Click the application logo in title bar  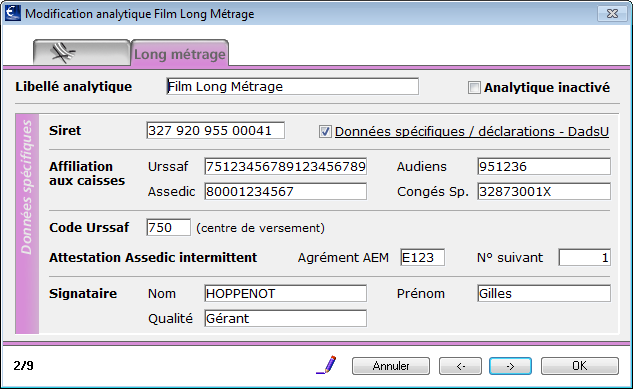pos(13,13)
